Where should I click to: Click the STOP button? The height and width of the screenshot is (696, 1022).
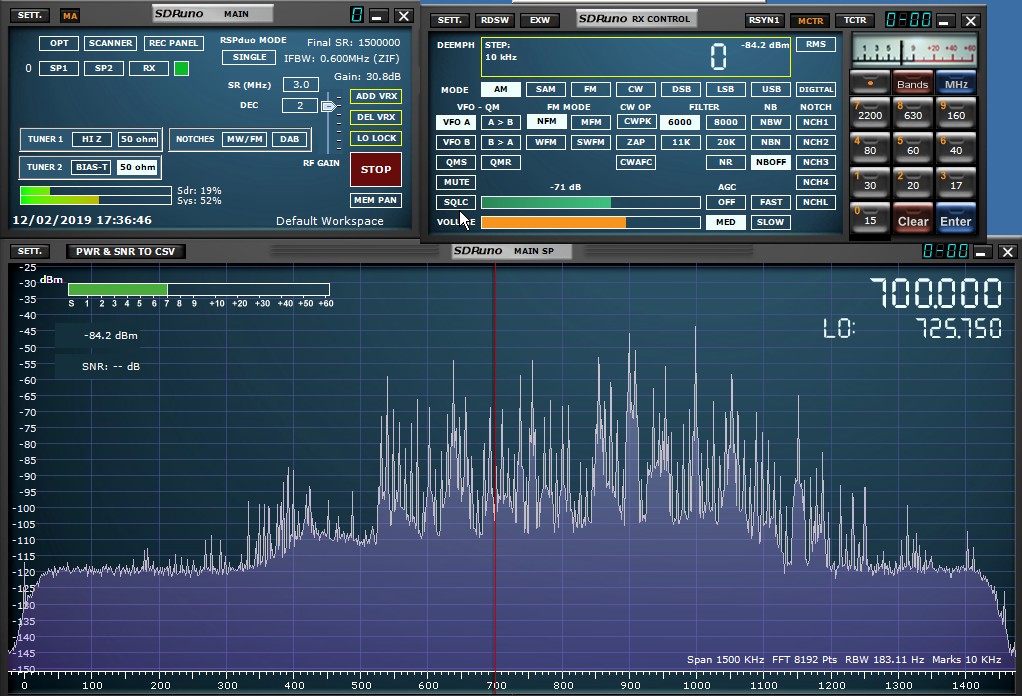point(376,169)
